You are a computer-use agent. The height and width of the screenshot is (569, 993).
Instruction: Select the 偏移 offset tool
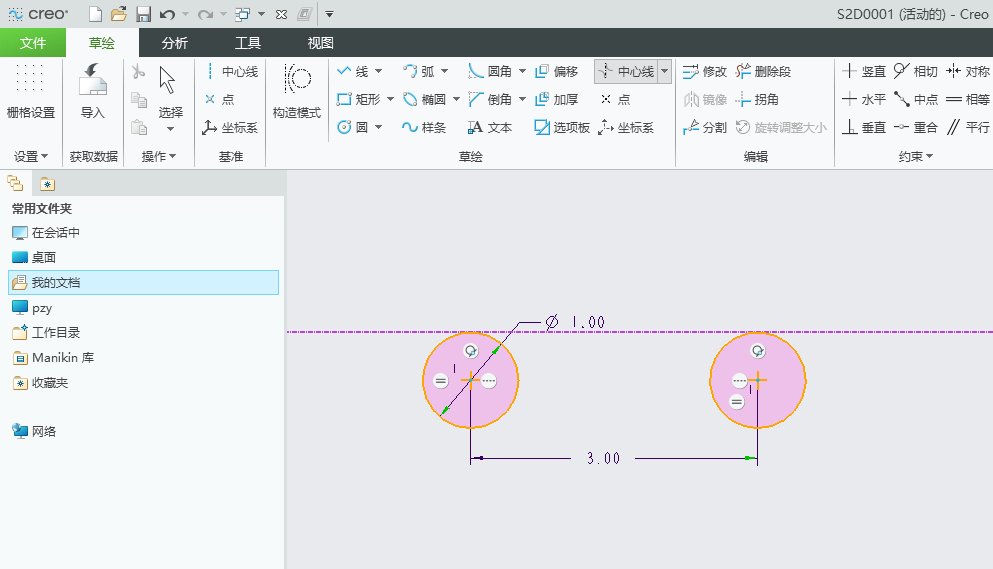pos(557,72)
